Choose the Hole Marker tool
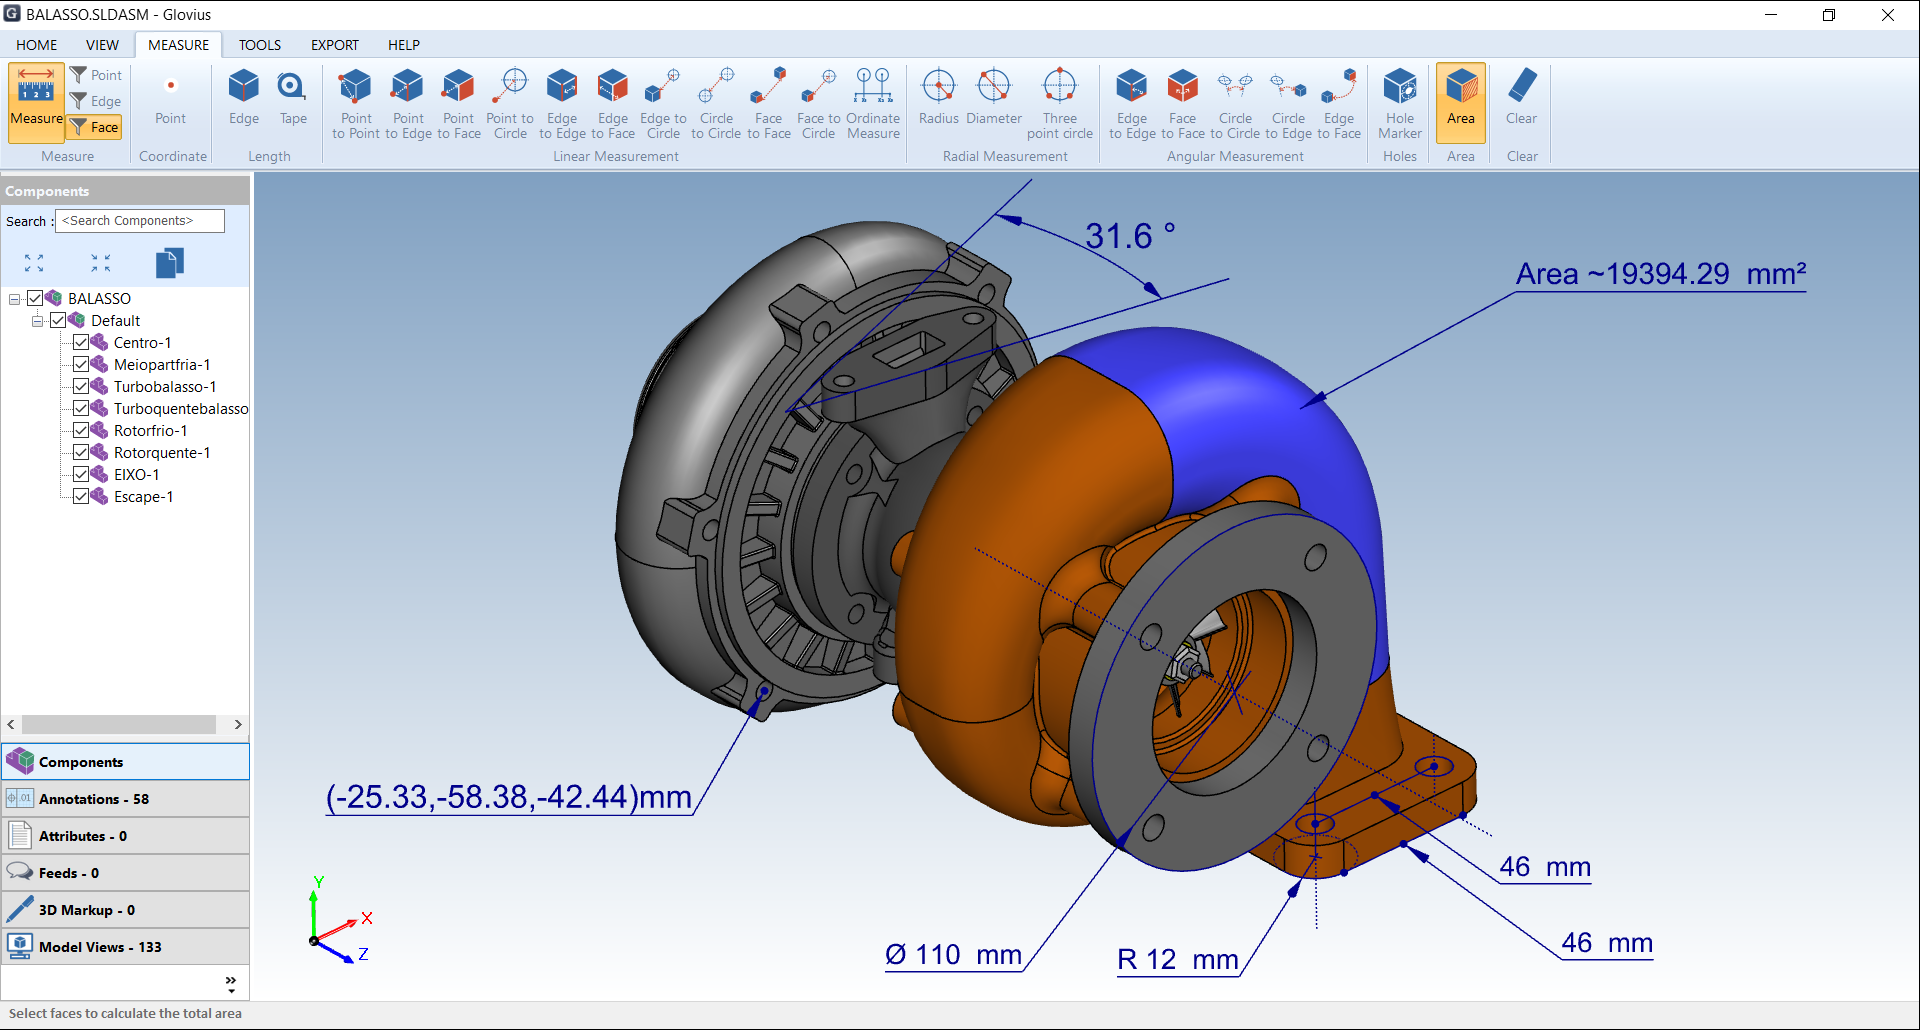 click(x=1399, y=104)
